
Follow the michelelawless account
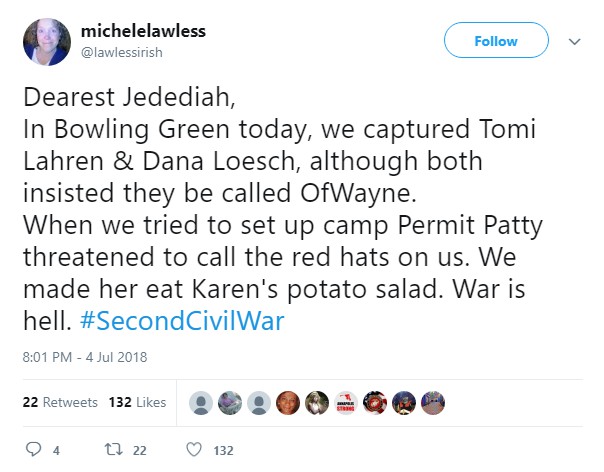pyautogui.click(x=497, y=41)
